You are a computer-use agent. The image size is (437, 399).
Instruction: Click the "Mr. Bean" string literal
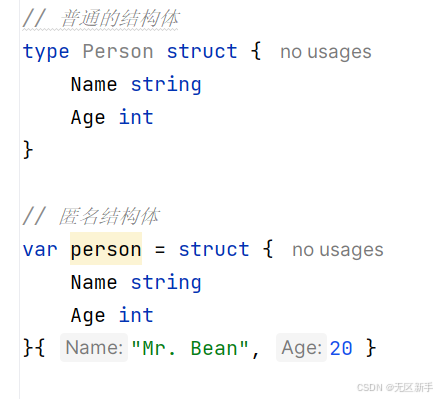click(x=190, y=349)
